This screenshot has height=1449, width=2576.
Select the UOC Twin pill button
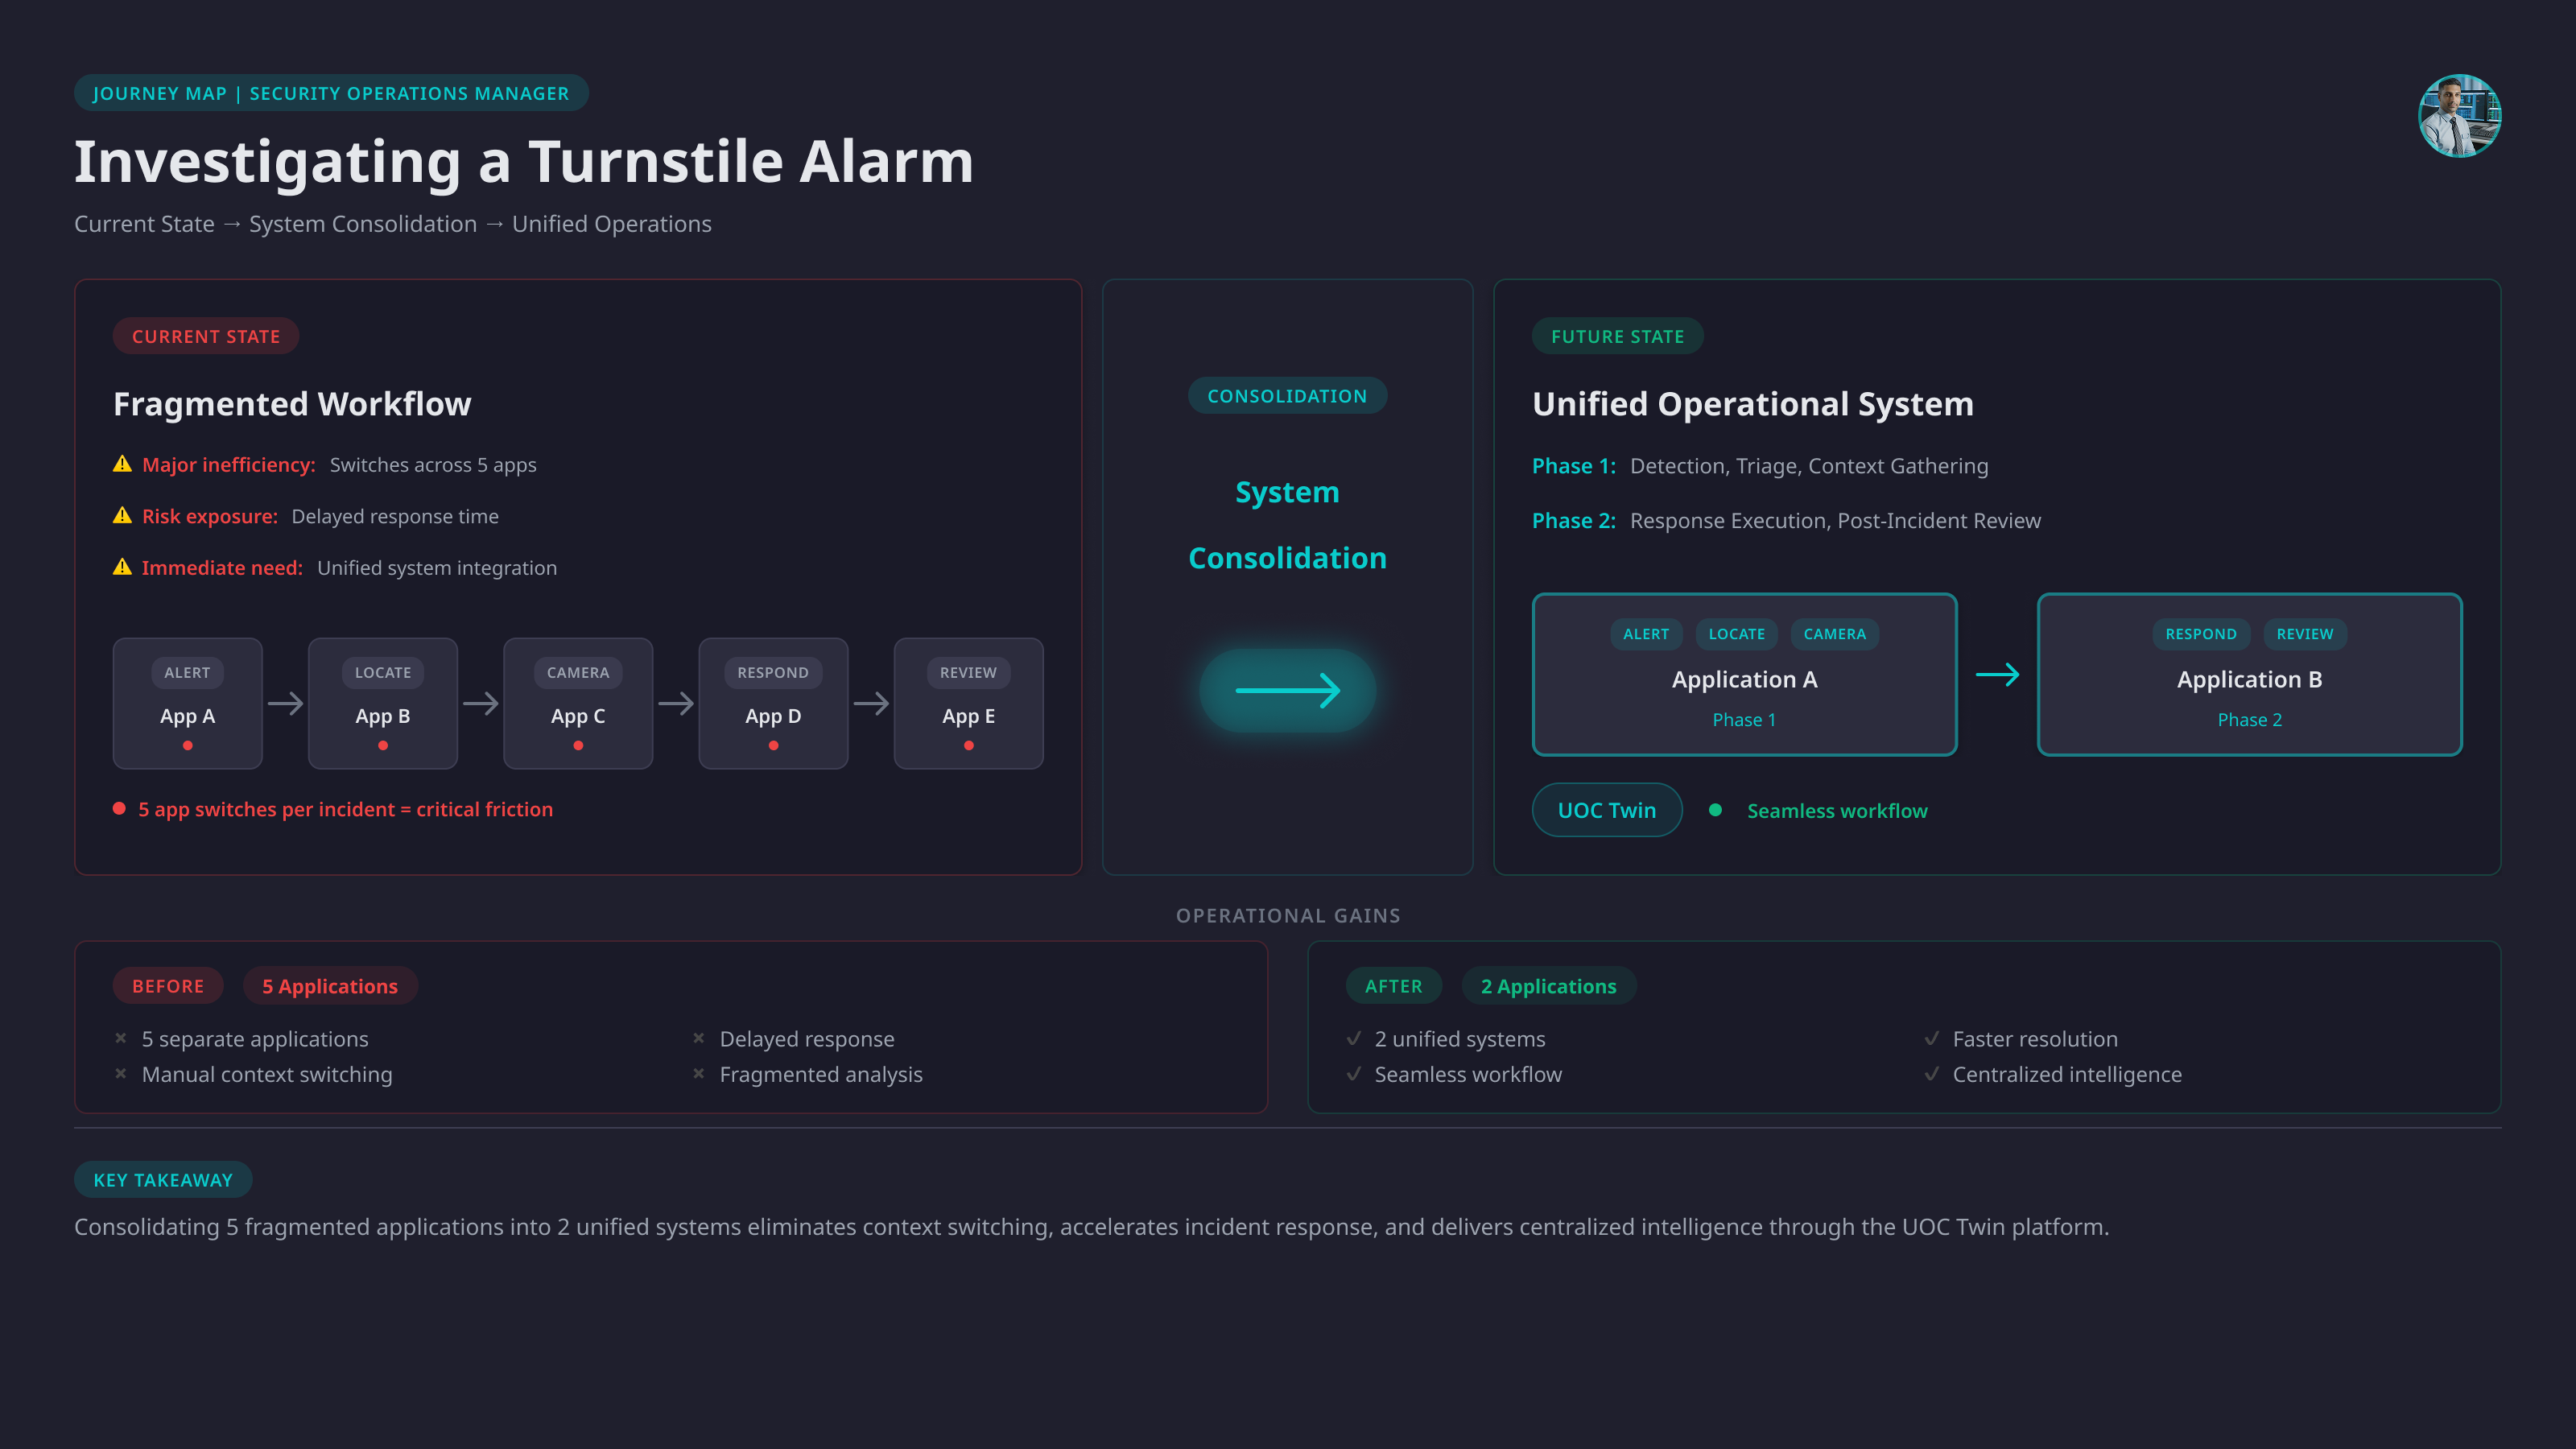click(1606, 810)
